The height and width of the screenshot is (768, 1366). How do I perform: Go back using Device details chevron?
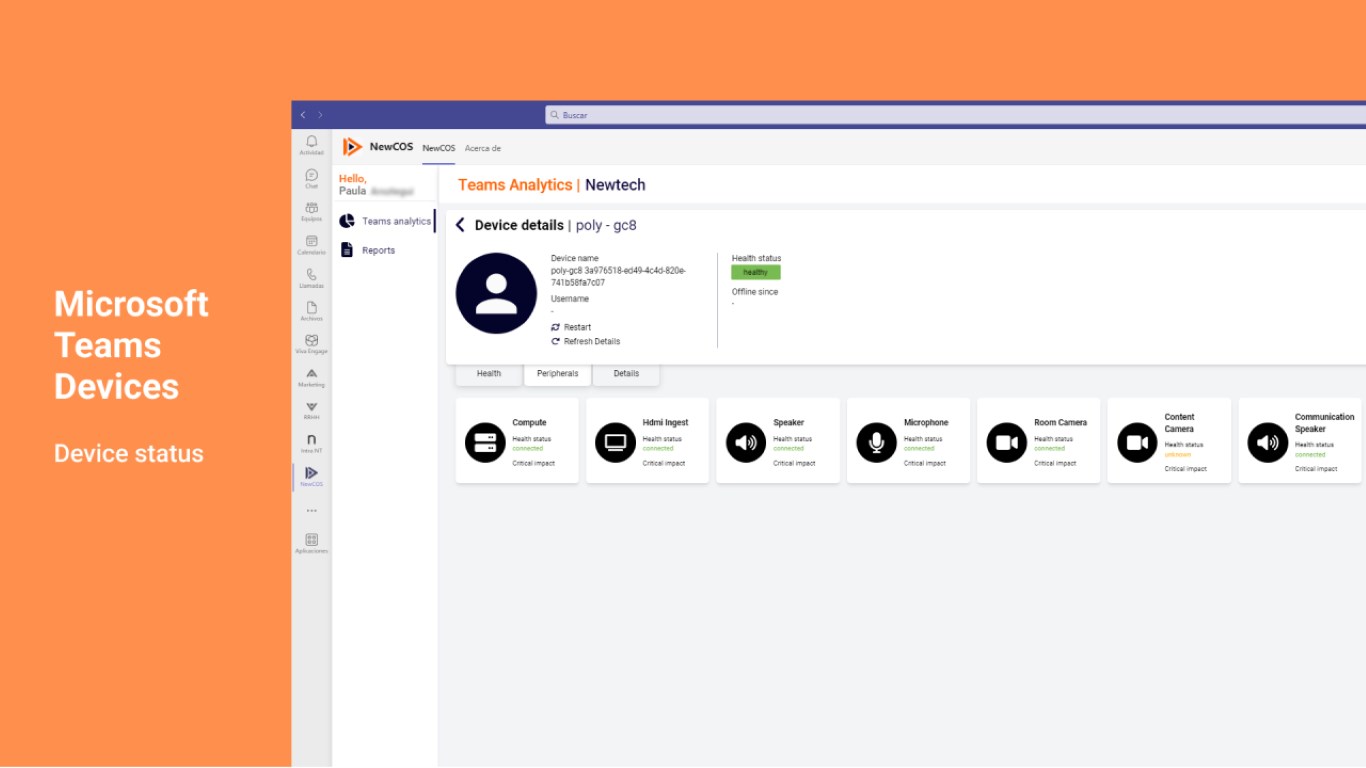(x=460, y=225)
